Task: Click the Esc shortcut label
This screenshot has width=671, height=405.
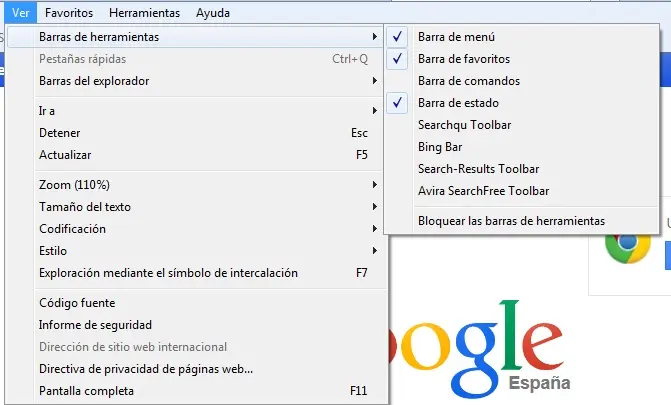Action: 359,133
